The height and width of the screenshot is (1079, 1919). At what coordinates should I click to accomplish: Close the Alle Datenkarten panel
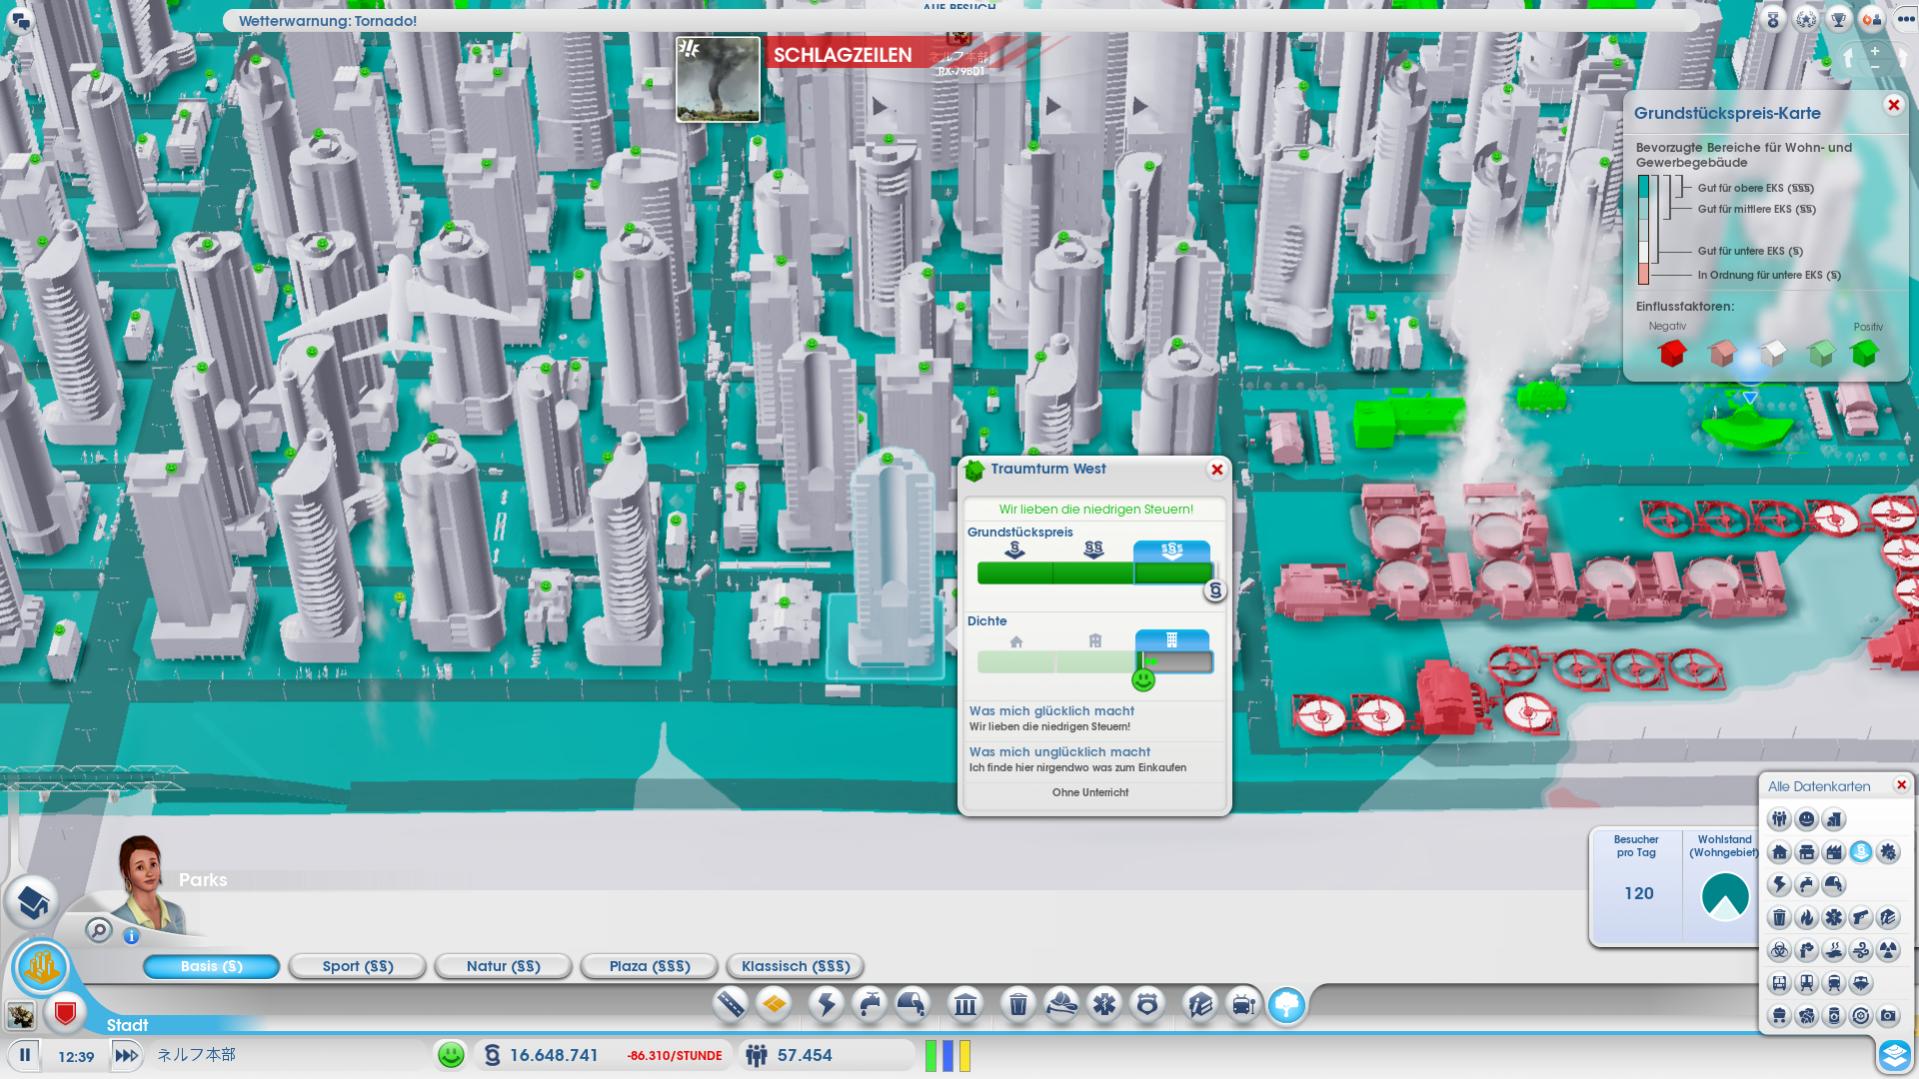(1901, 785)
